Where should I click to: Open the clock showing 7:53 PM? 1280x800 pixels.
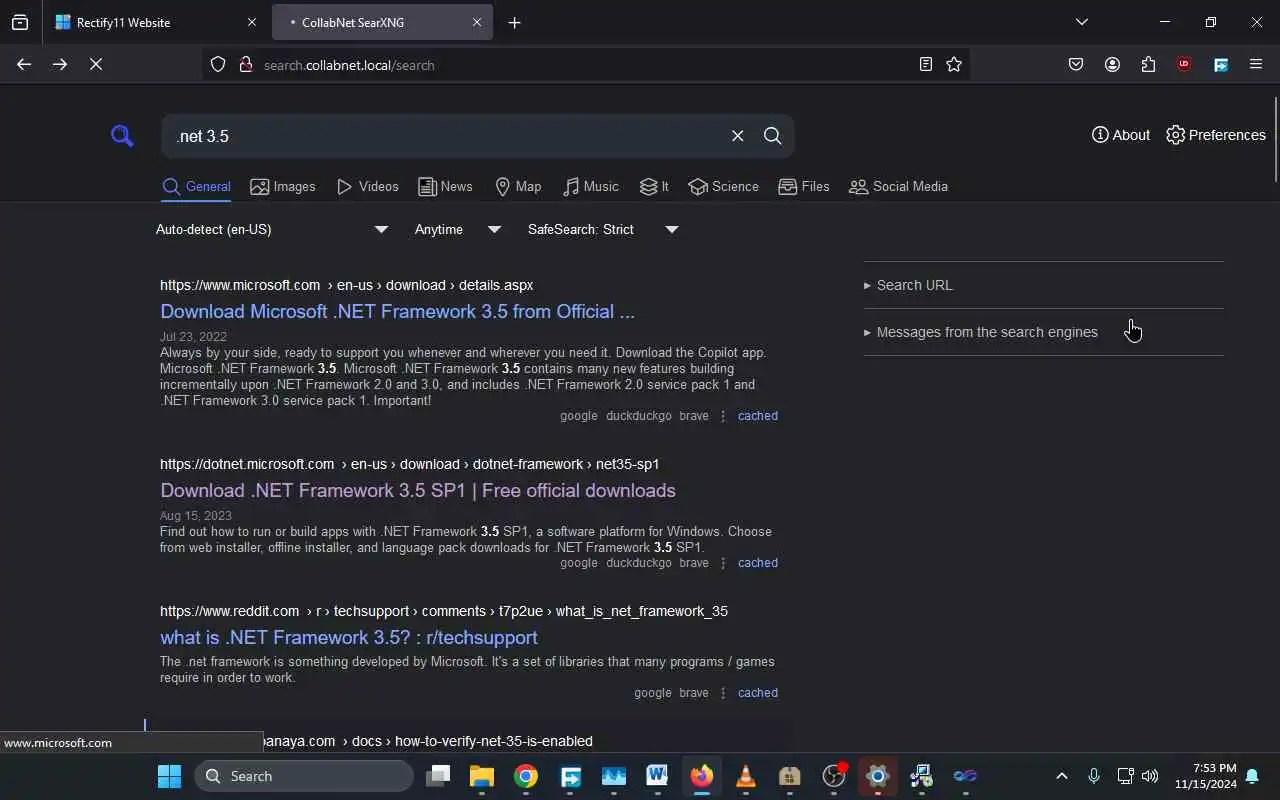click(x=1205, y=776)
